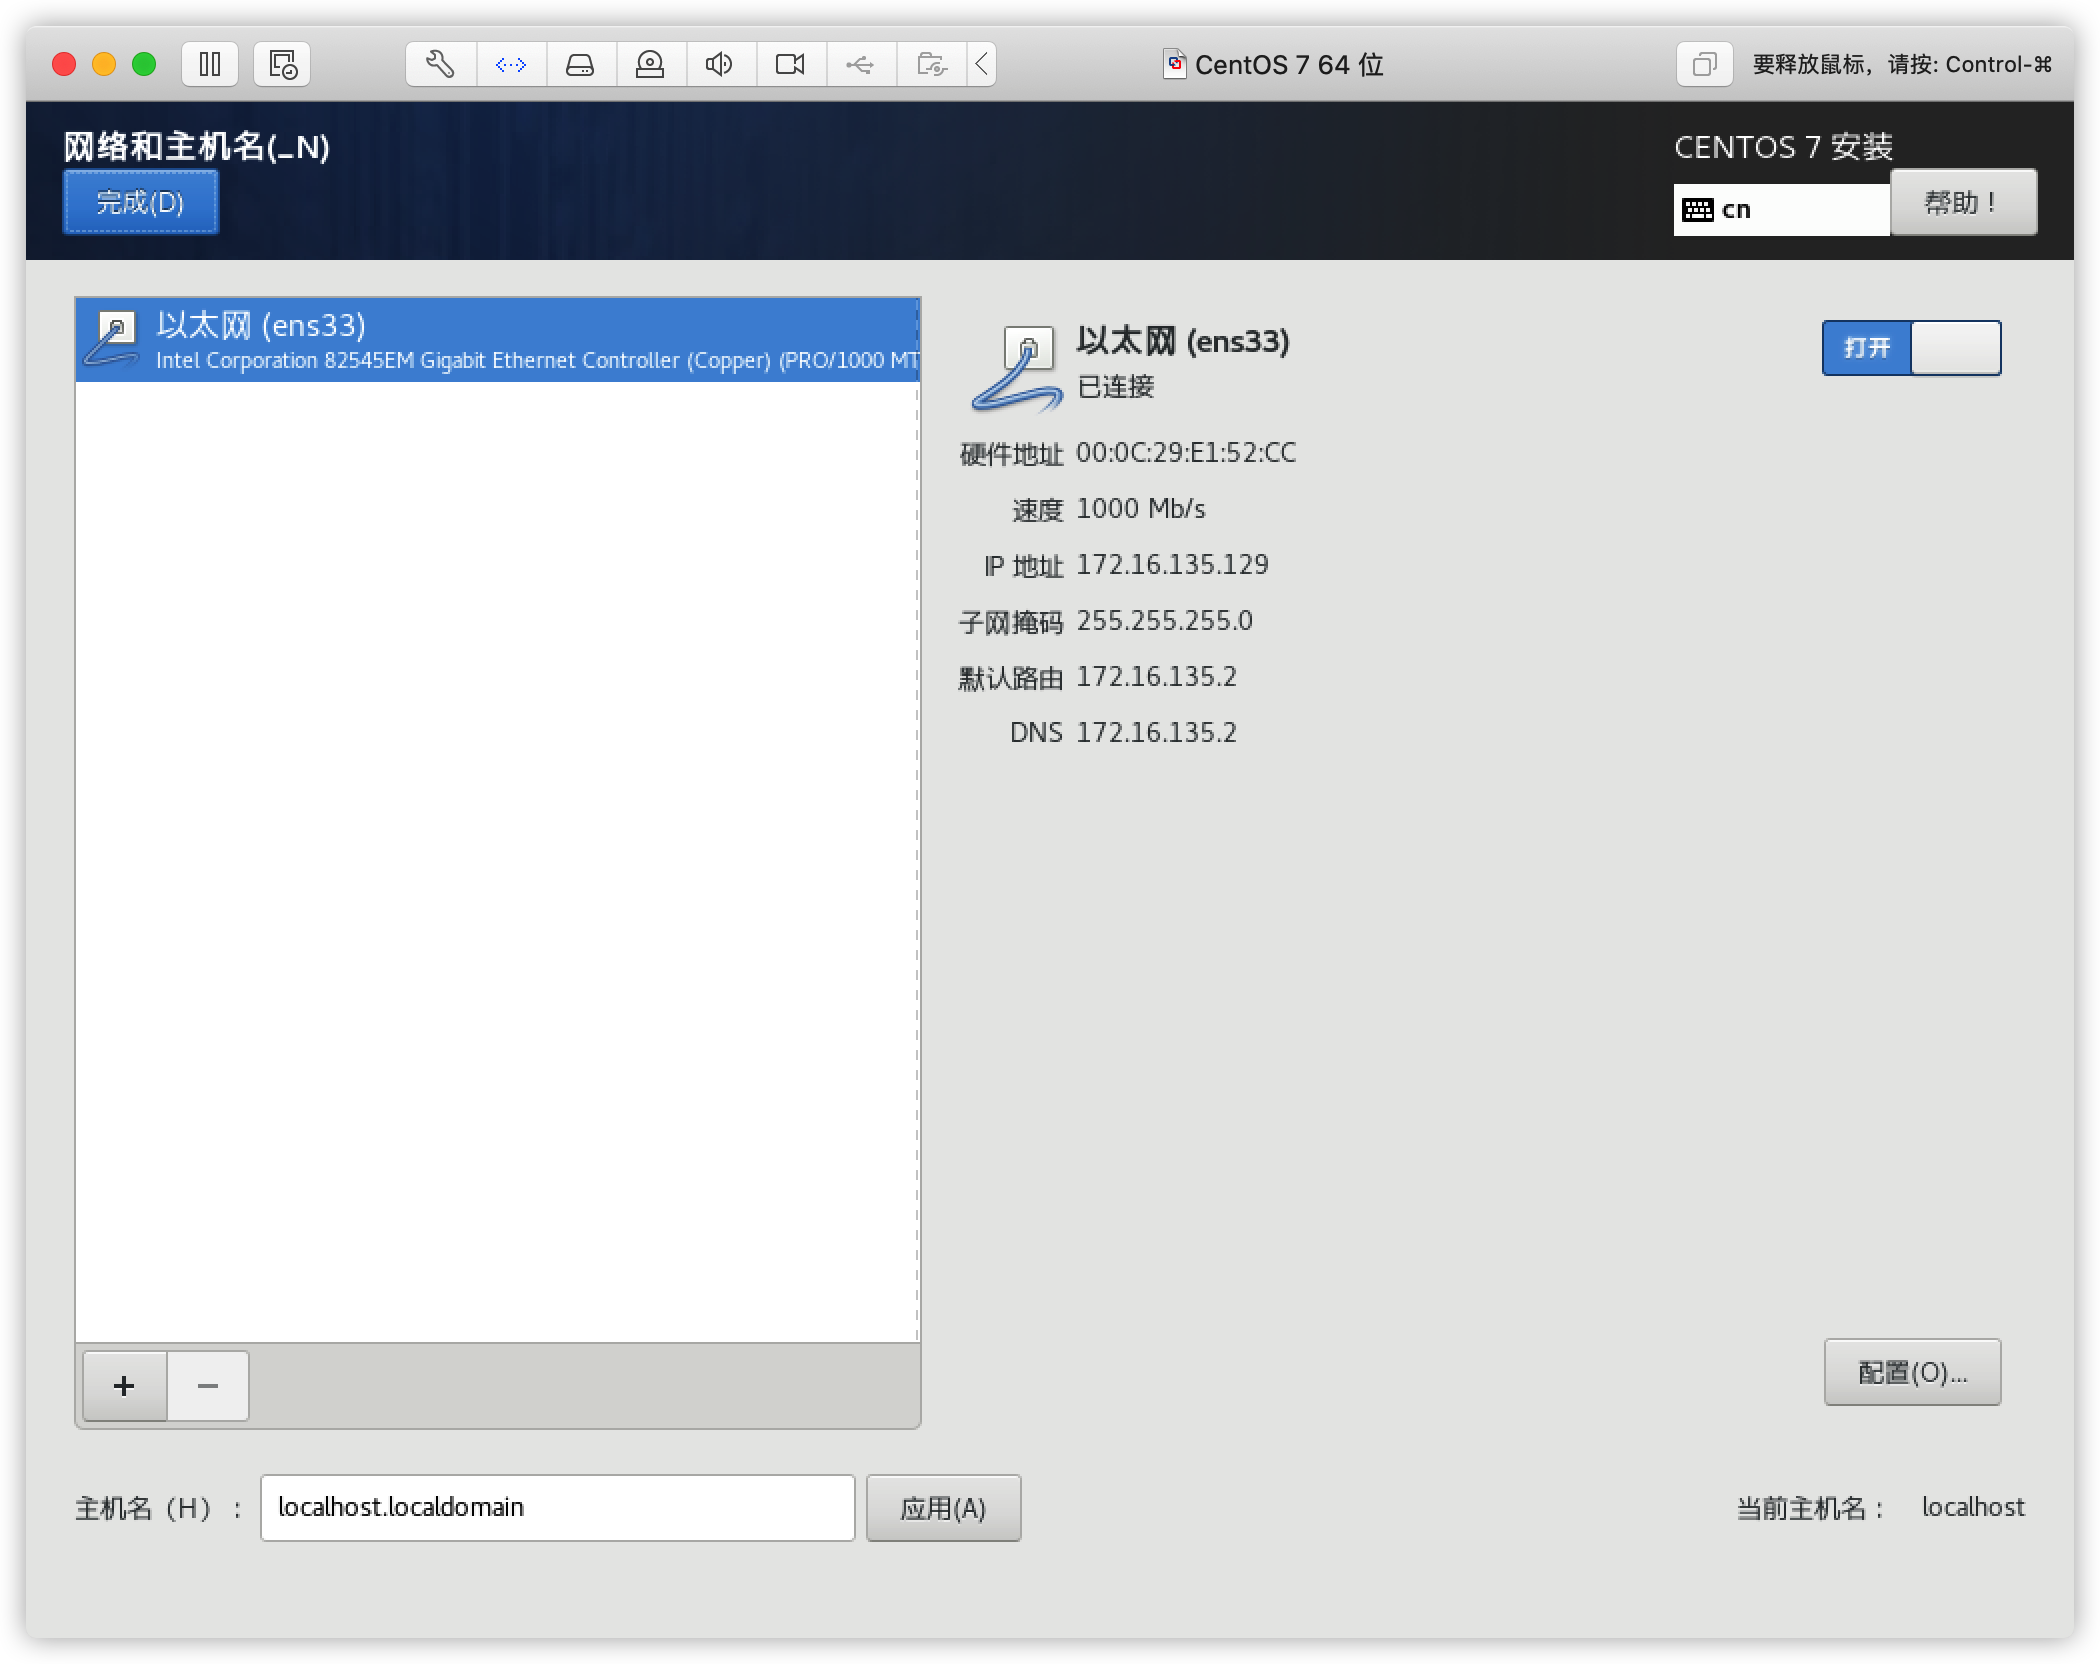Click the hard disk toolbar icon
The height and width of the screenshot is (1664, 2100).
pos(580,65)
